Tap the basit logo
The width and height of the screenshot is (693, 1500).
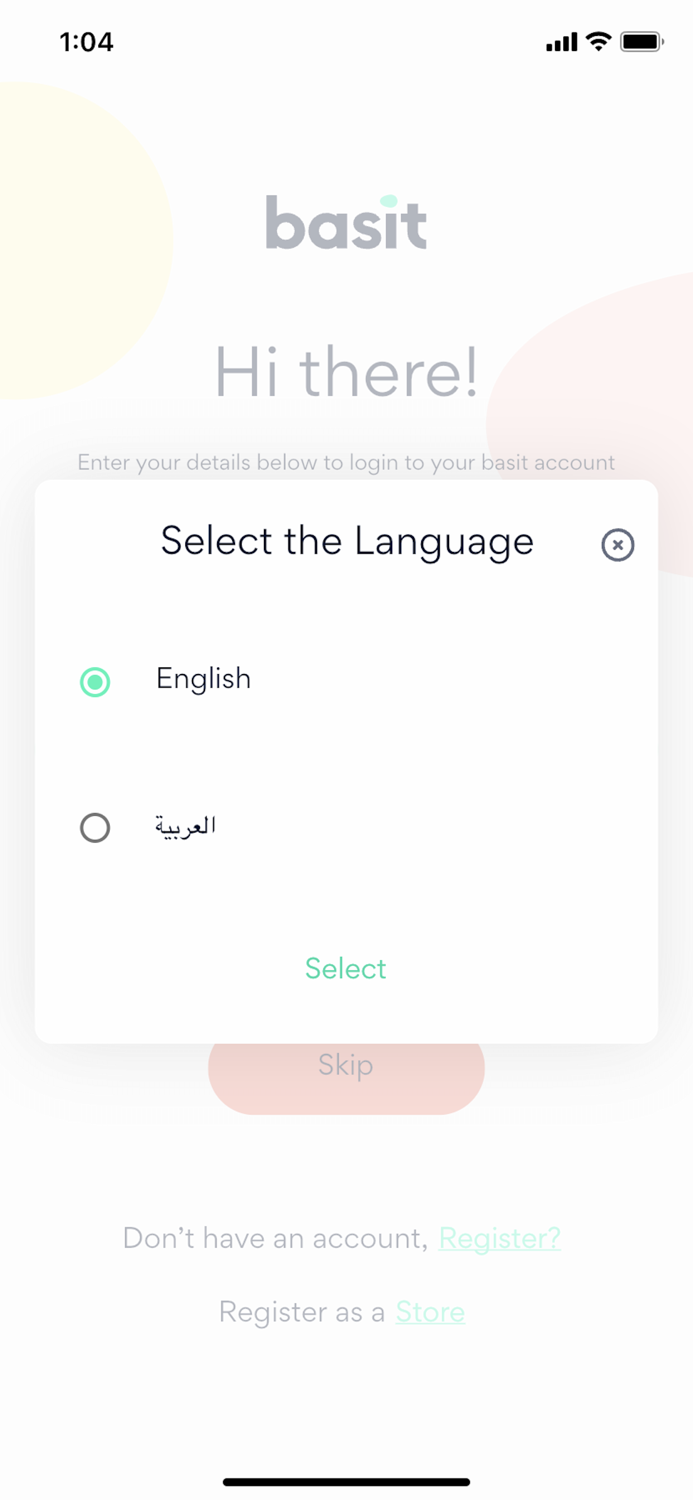346,224
